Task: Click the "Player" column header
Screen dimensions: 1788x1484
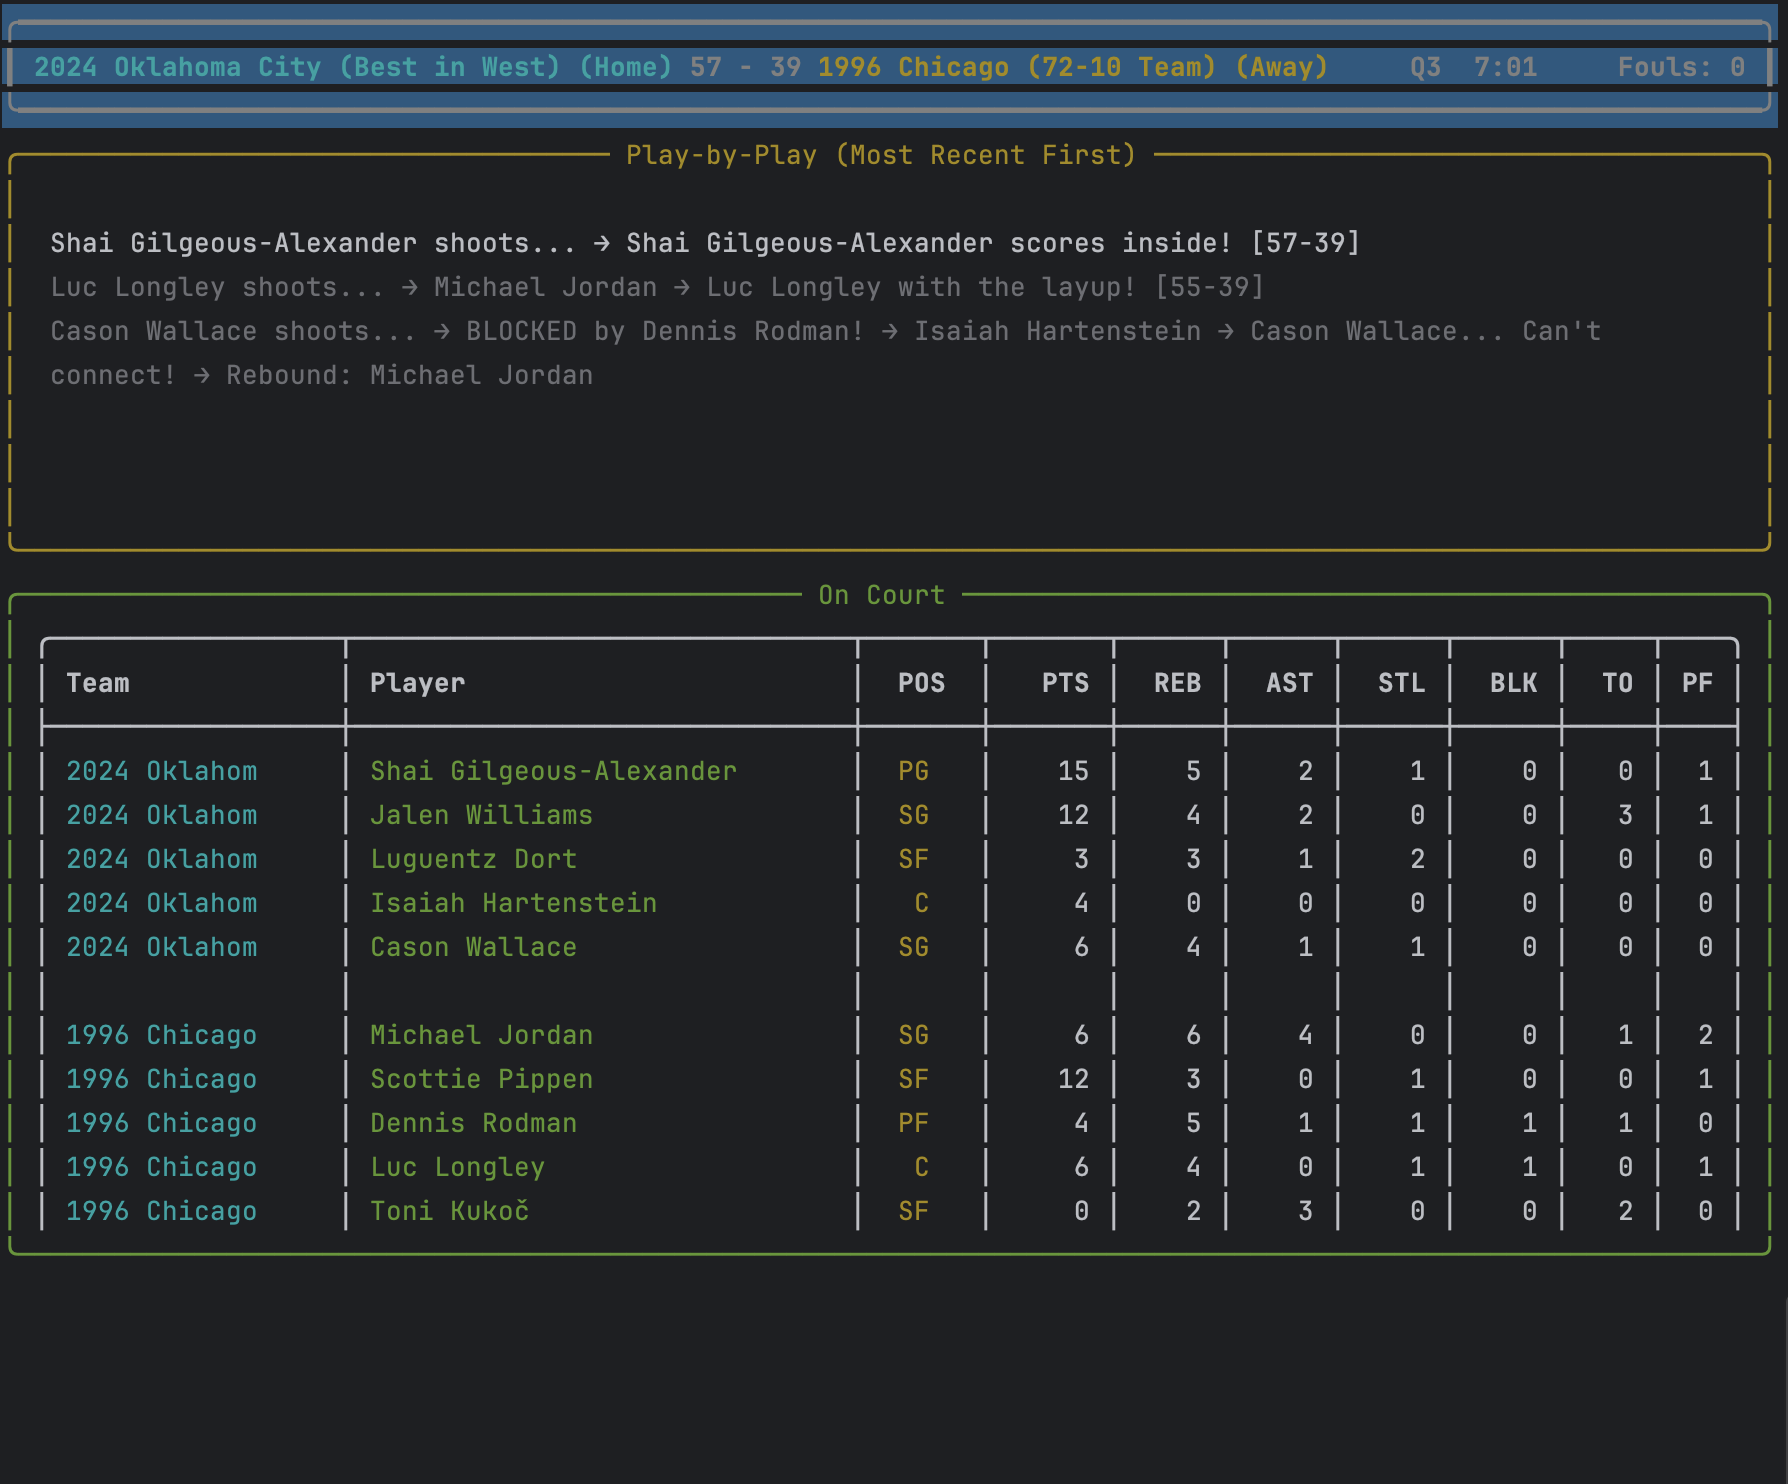Action: click(x=417, y=683)
